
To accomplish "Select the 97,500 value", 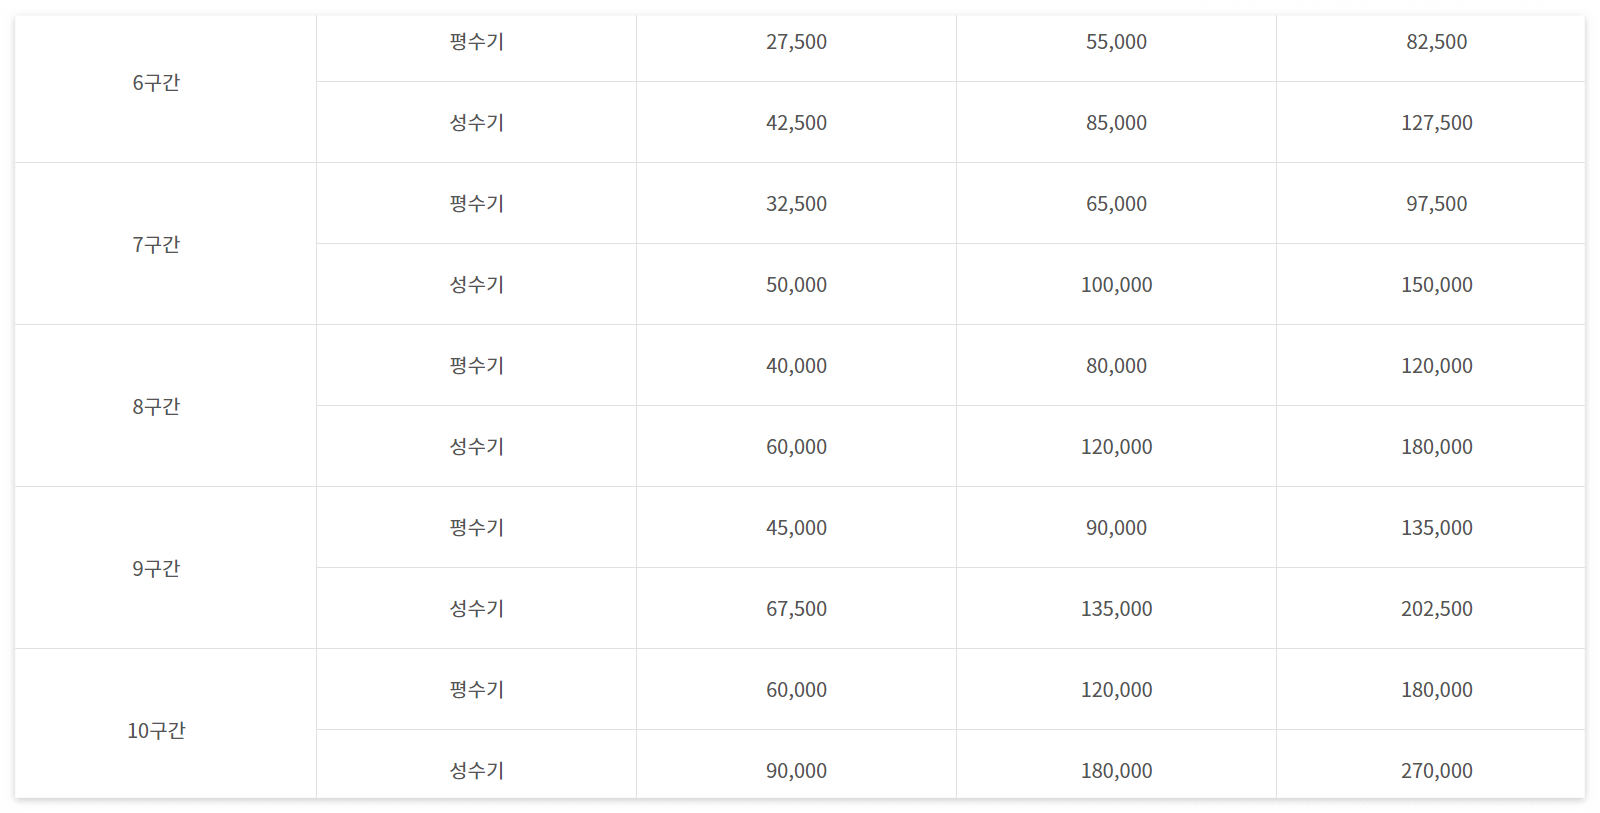I will tap(1437, 204).
